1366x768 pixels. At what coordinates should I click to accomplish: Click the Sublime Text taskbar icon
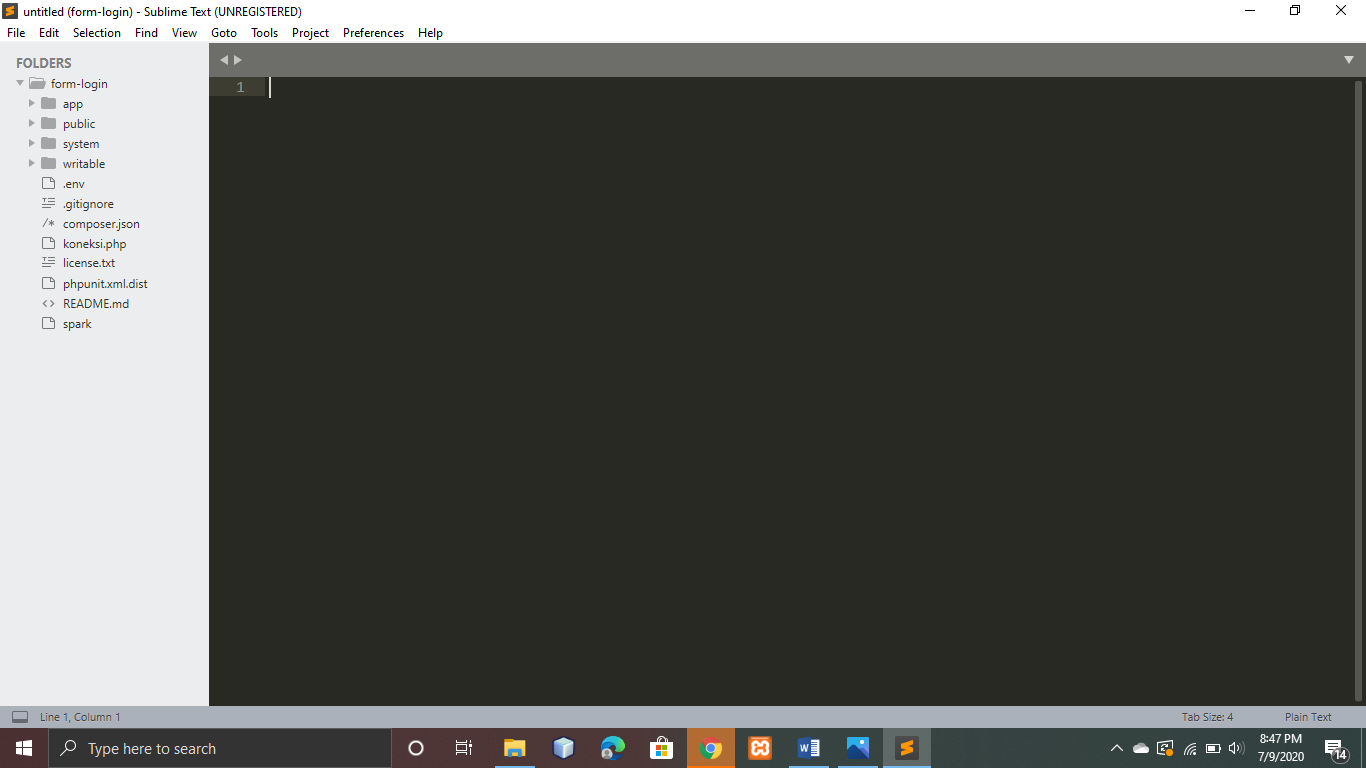coord(907,748)
